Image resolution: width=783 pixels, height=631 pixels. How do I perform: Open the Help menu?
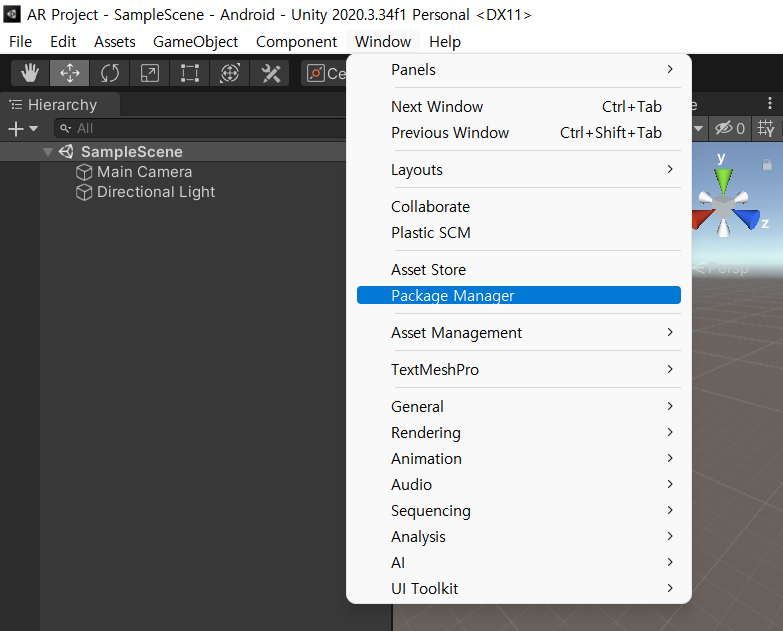tap(445, 41)
